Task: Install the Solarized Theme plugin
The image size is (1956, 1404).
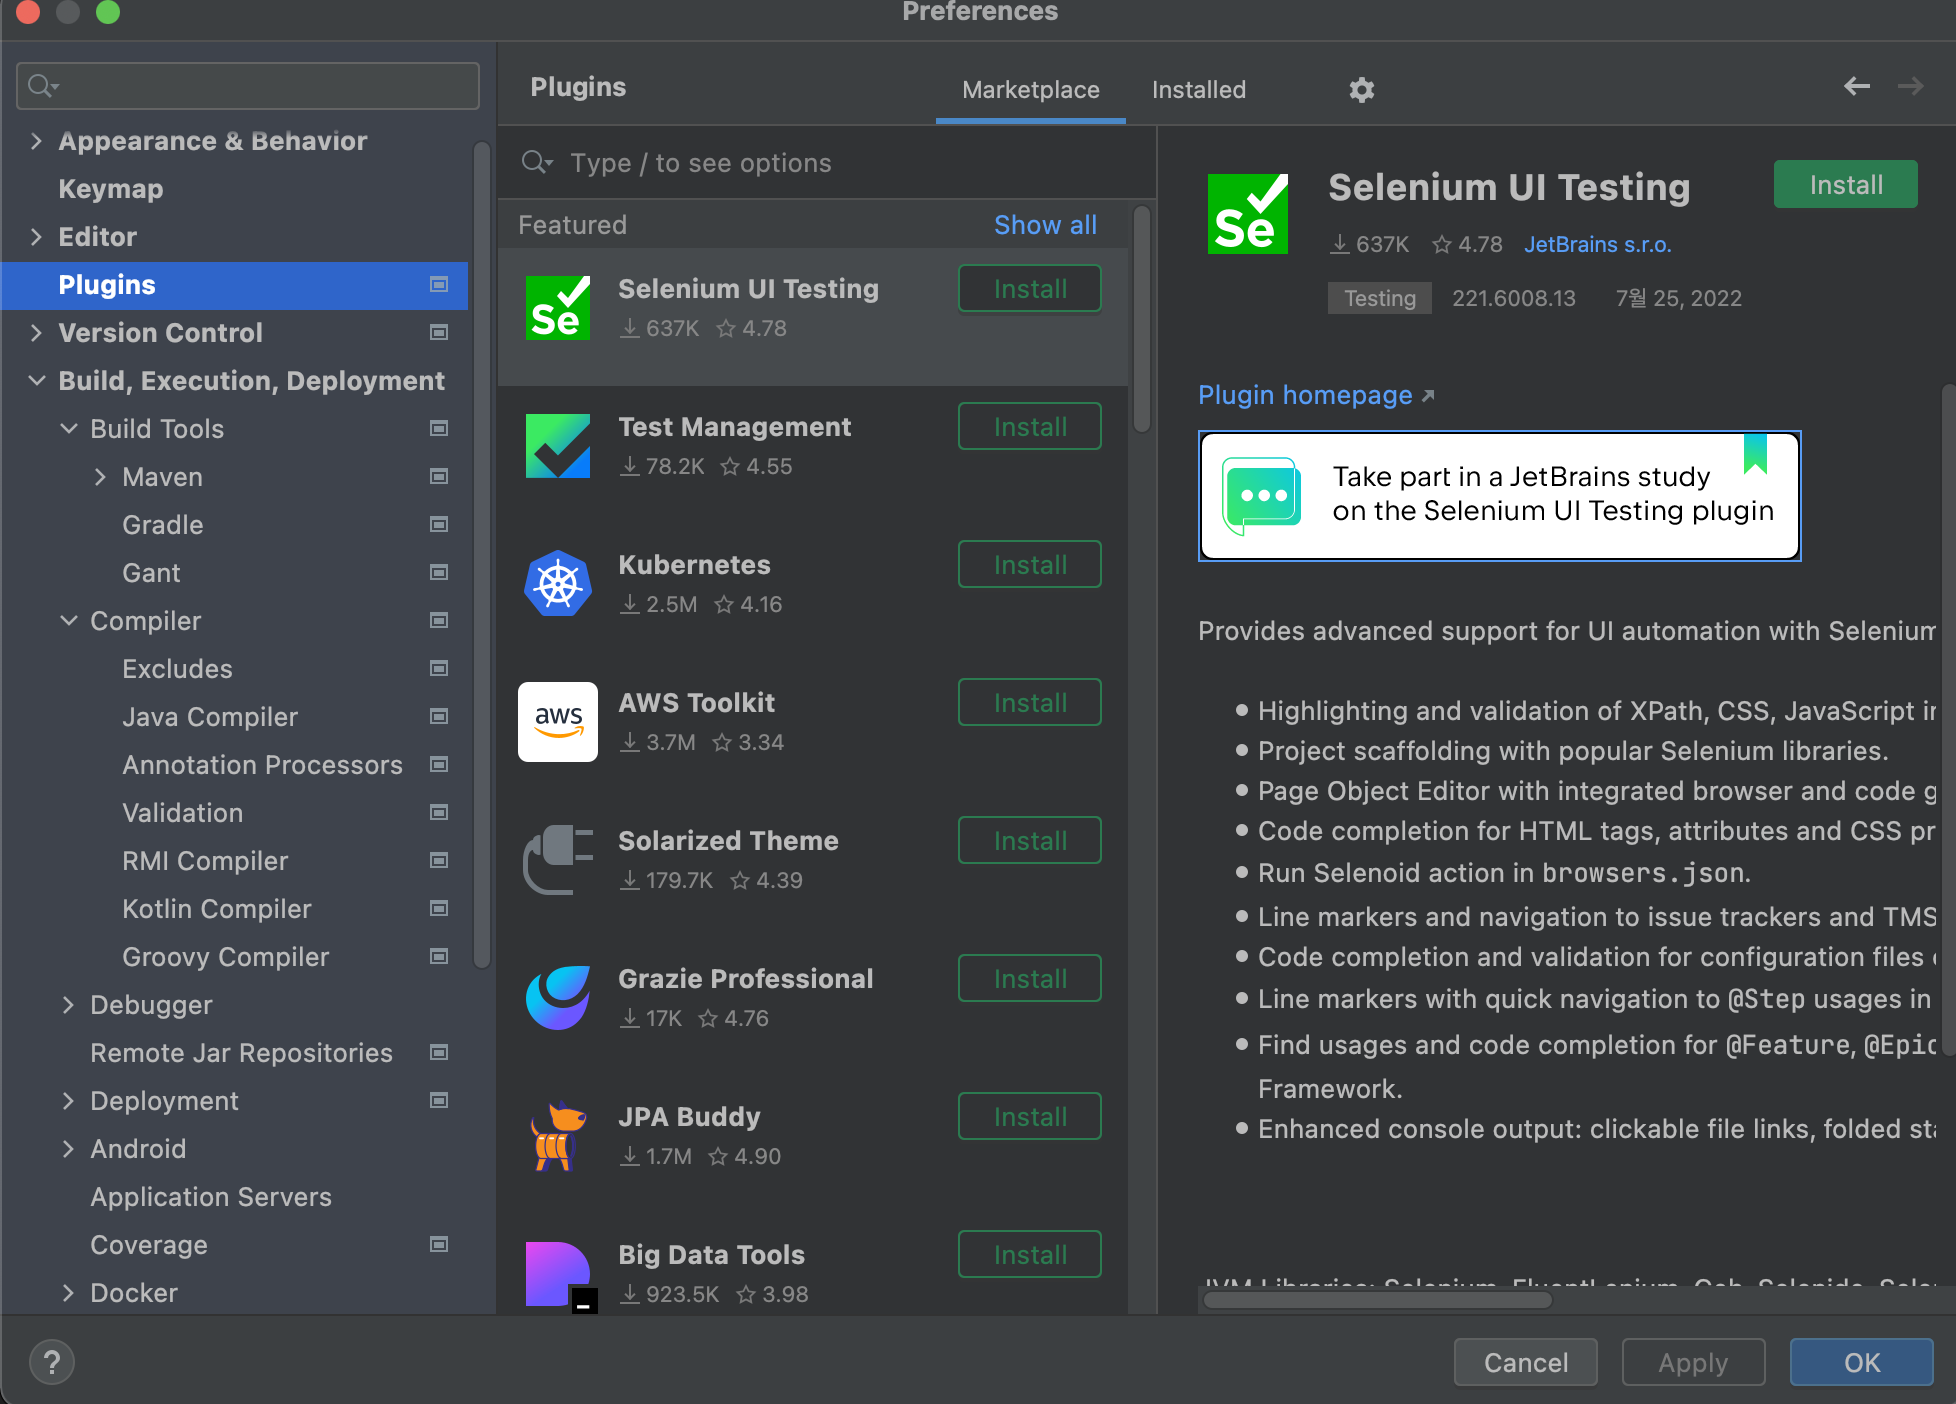Action: 1030,840
